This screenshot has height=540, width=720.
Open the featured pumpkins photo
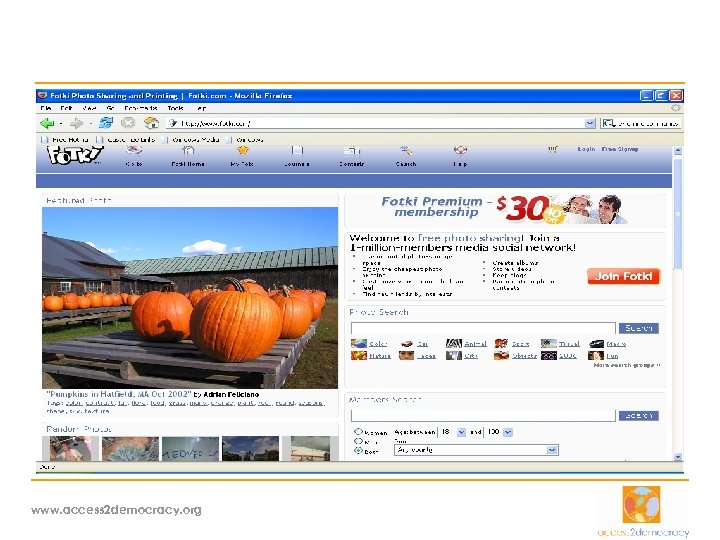[x=190, y=298]
